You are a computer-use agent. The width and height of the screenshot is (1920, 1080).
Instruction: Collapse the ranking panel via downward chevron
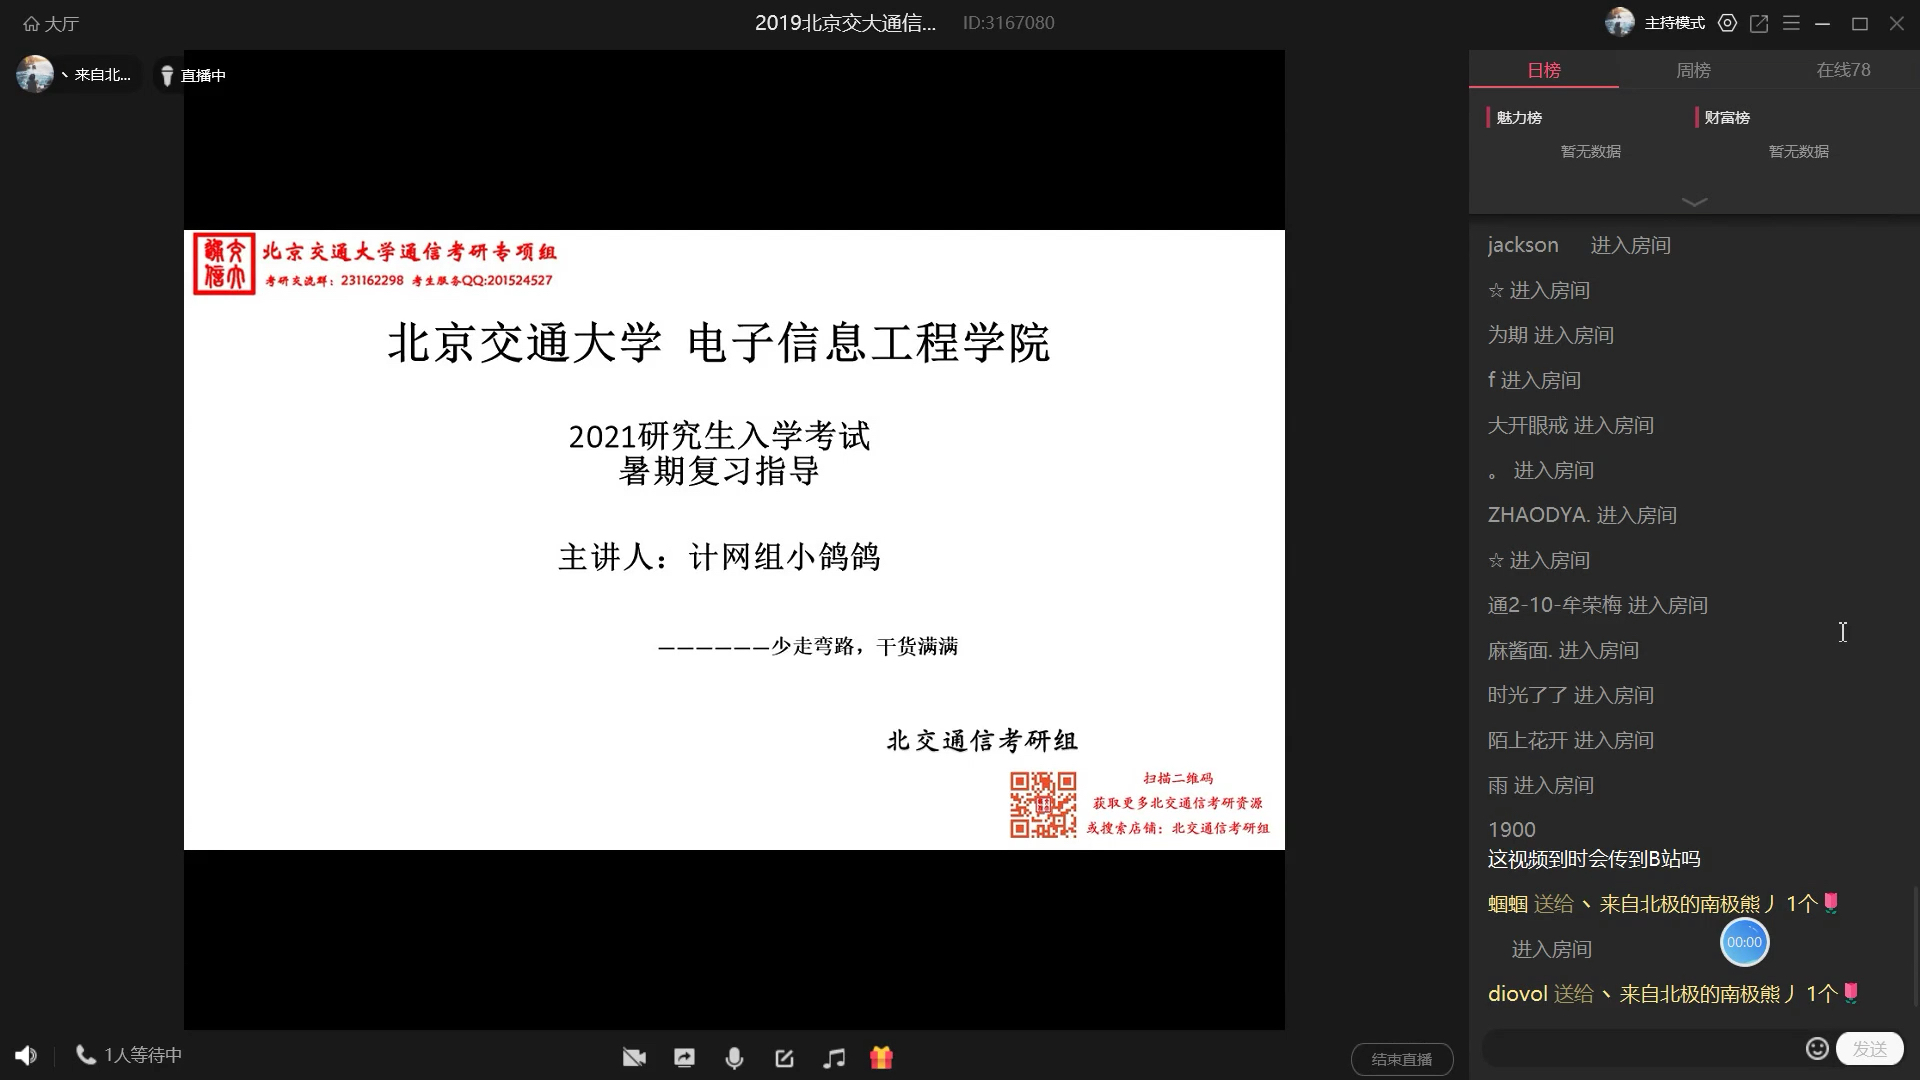tap(1693, 202)
